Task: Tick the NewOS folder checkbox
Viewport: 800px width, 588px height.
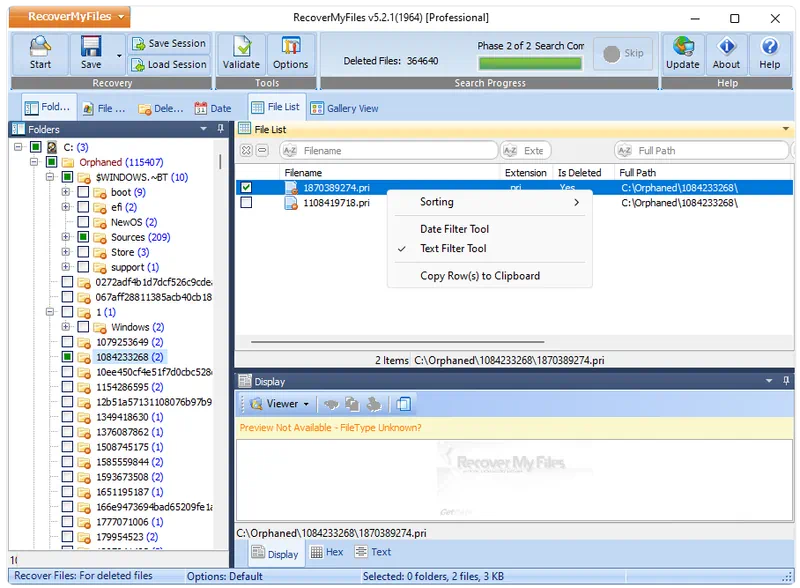Action: tap(83, 222)
